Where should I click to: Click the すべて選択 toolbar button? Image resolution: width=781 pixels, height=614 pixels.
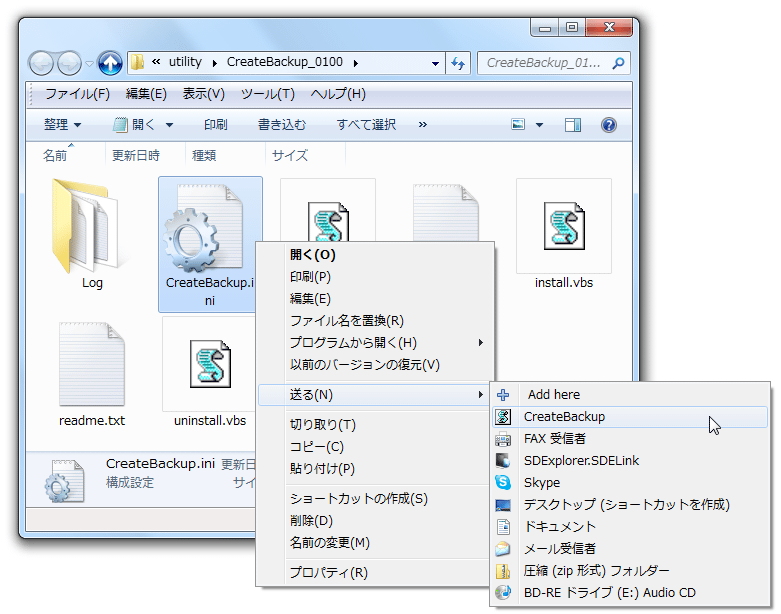[366, 124]
